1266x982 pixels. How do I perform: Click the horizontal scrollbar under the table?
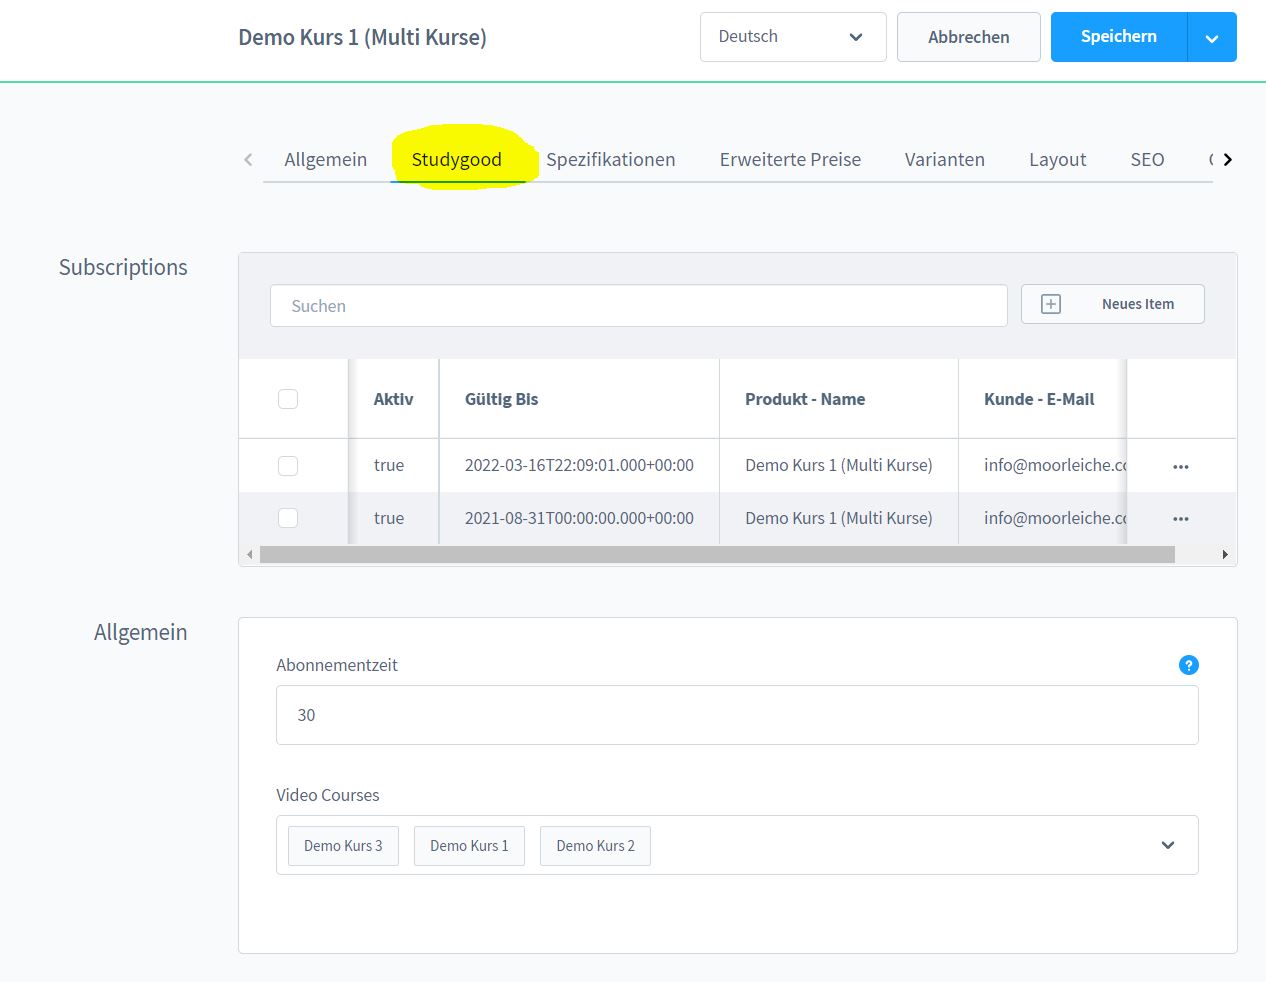(716, 554)
